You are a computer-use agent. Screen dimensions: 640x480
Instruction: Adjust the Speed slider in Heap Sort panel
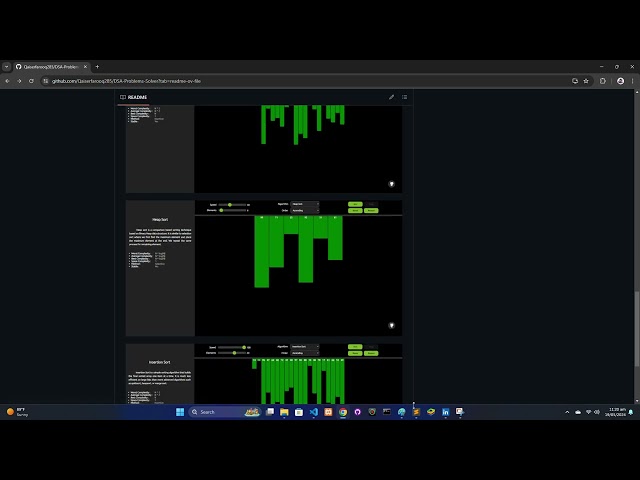click(x=232, y=205)
